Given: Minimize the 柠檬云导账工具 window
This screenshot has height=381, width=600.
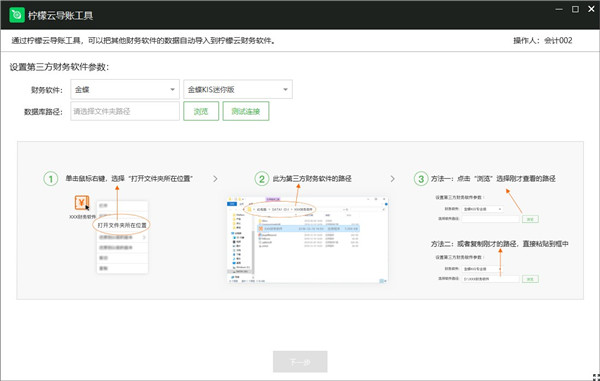Looking at the screenshot, I should [559, 9].
